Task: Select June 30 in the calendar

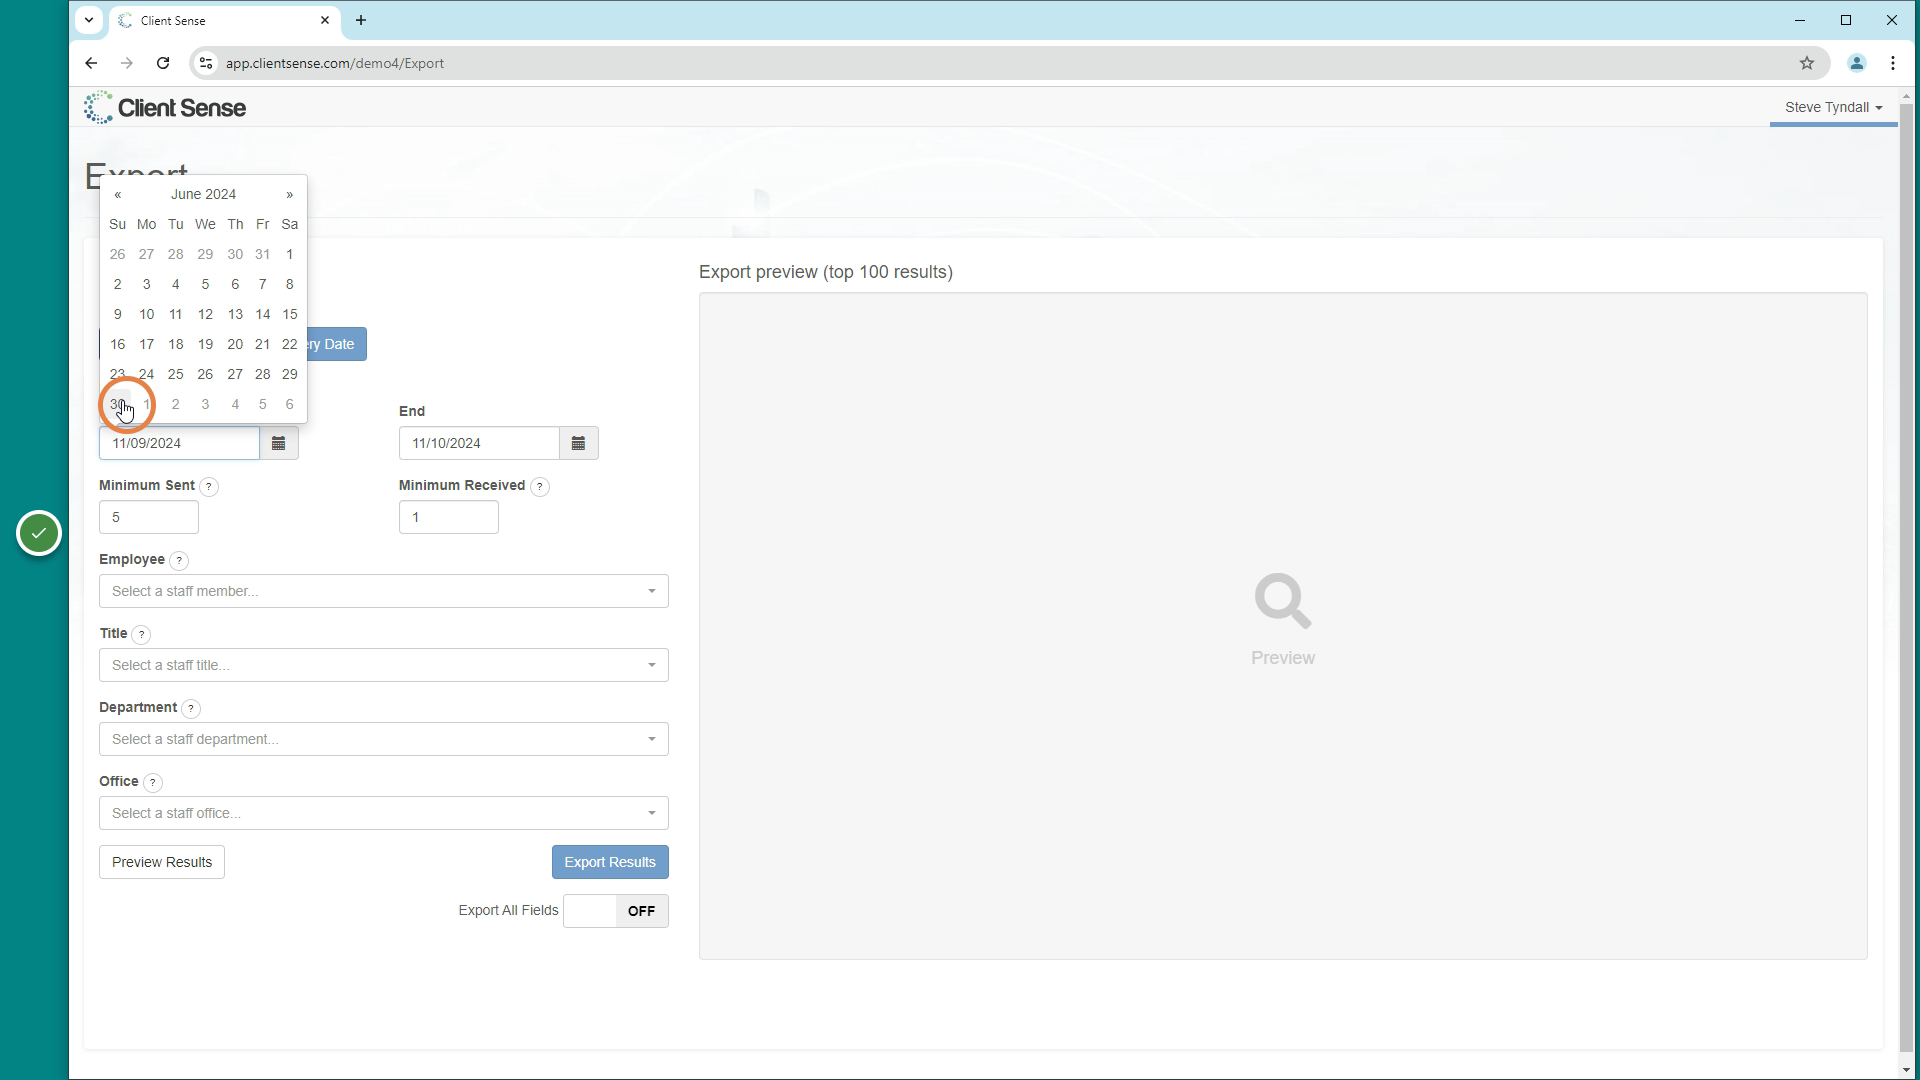Action: [118, 404]
